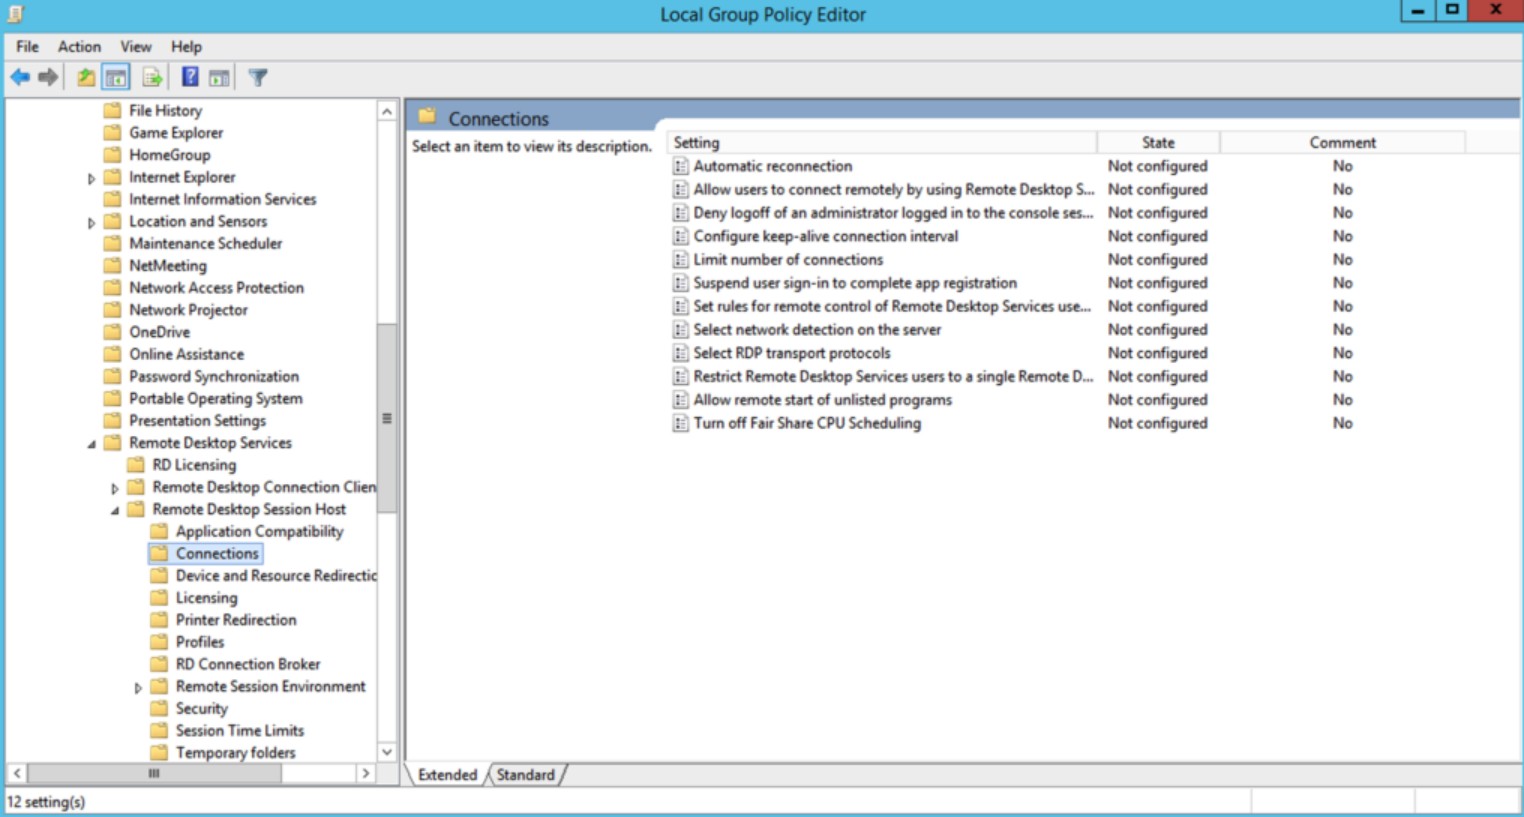Viewport: 1524px width, 817px height.
Task: Click the policy icon beside Select RDP transport protocols
Action: pos(681,353)
